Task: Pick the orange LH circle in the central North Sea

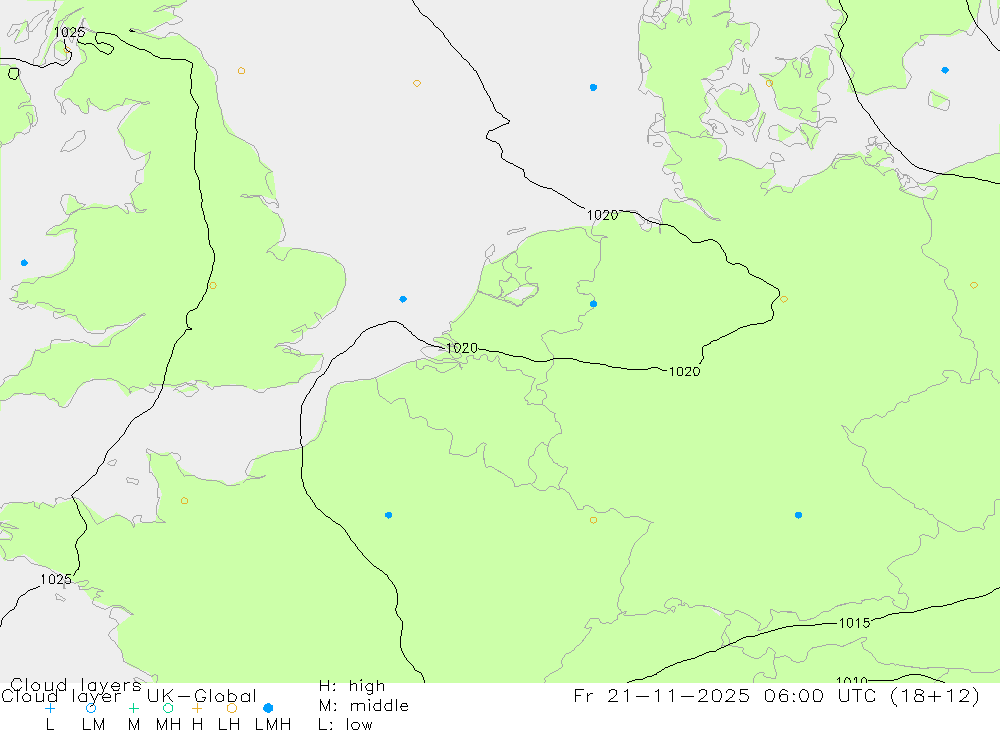Action: tap(416, 84)
